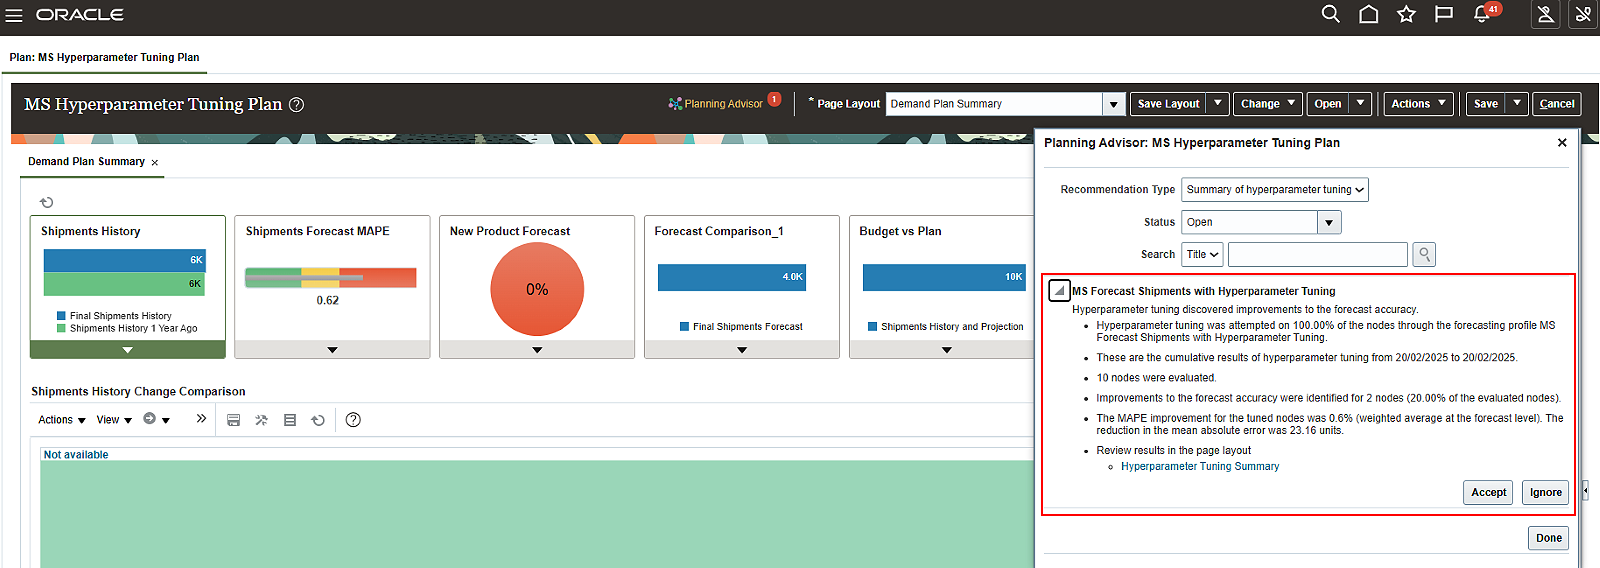Select the Demand Plan Summary tab
This screenshot has height=568, width=1600.
[86, 161]
